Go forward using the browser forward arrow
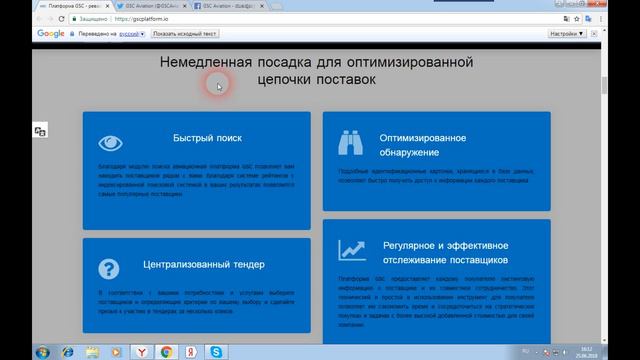640x360 pixels. (x=50, y=19)
